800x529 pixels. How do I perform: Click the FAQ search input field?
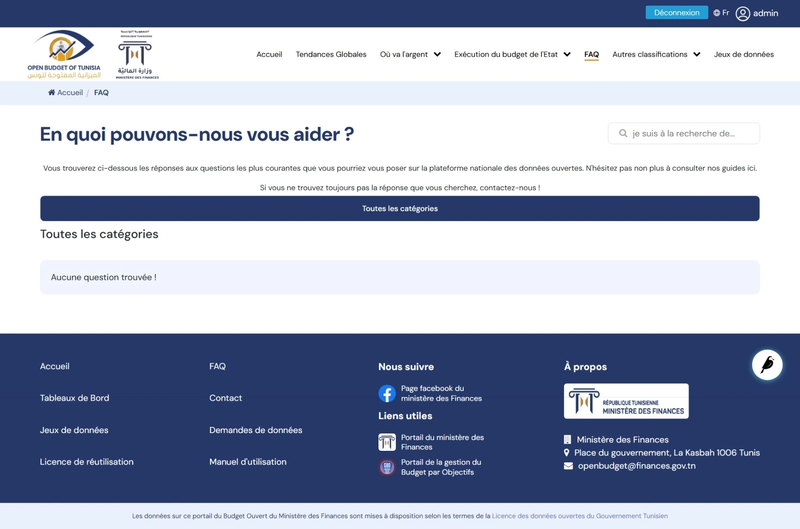pos(690,133)
